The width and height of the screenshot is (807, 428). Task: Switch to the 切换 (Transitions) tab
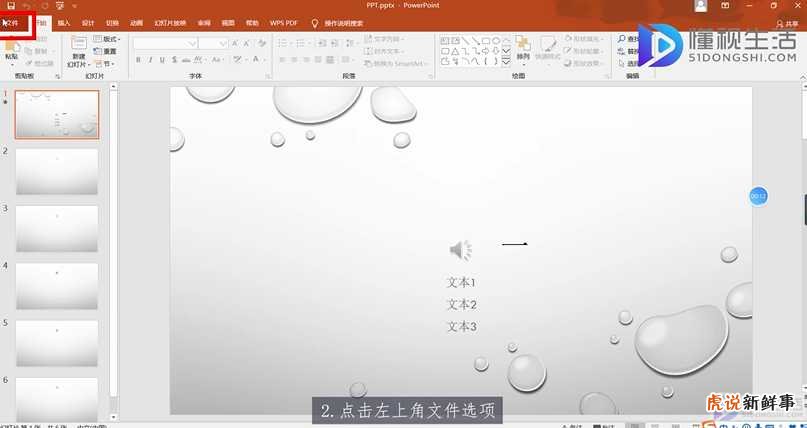[x=112, y=23]
